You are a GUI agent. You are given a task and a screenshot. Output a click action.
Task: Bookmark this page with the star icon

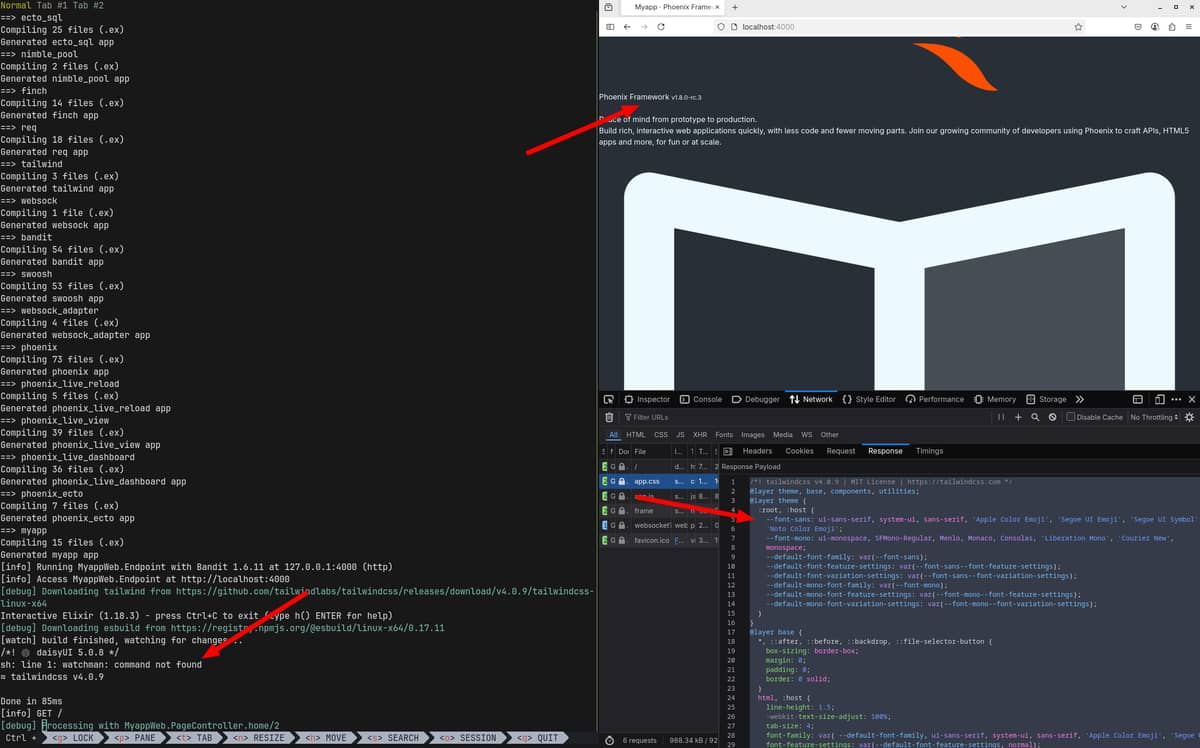pyautogui.click(x=1078, y=27)
